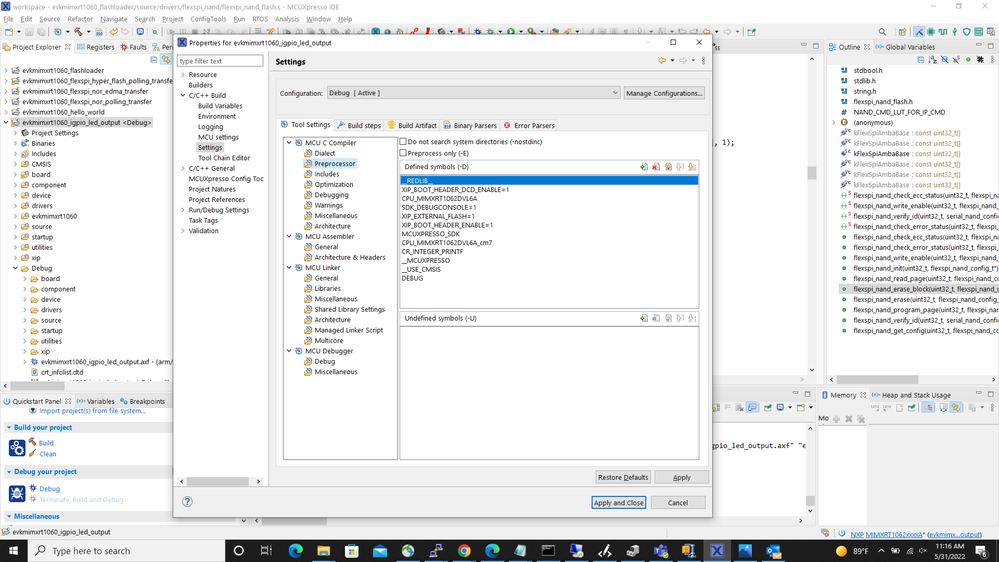Click Apply and Close button

click(618, 503)
